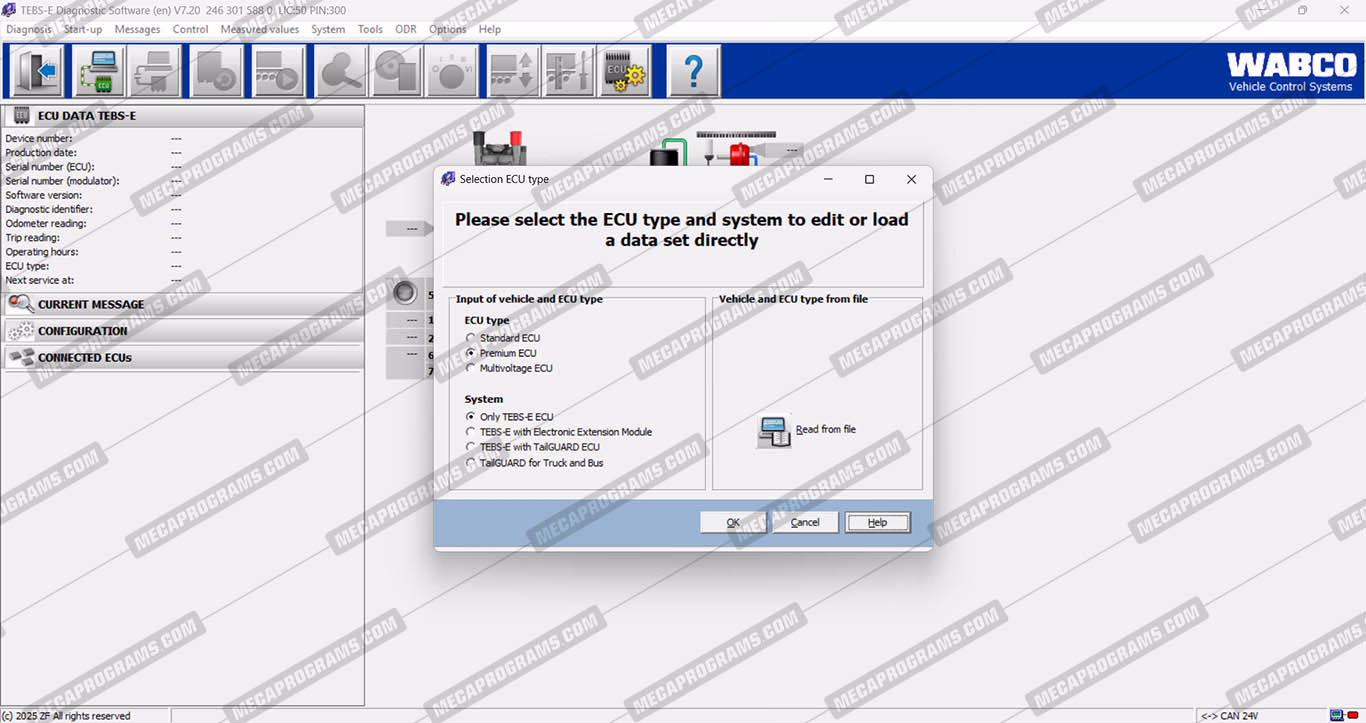Expand the CONNECTED ECUs section
The image size is (1366, 723).
(x=85, y=357)
